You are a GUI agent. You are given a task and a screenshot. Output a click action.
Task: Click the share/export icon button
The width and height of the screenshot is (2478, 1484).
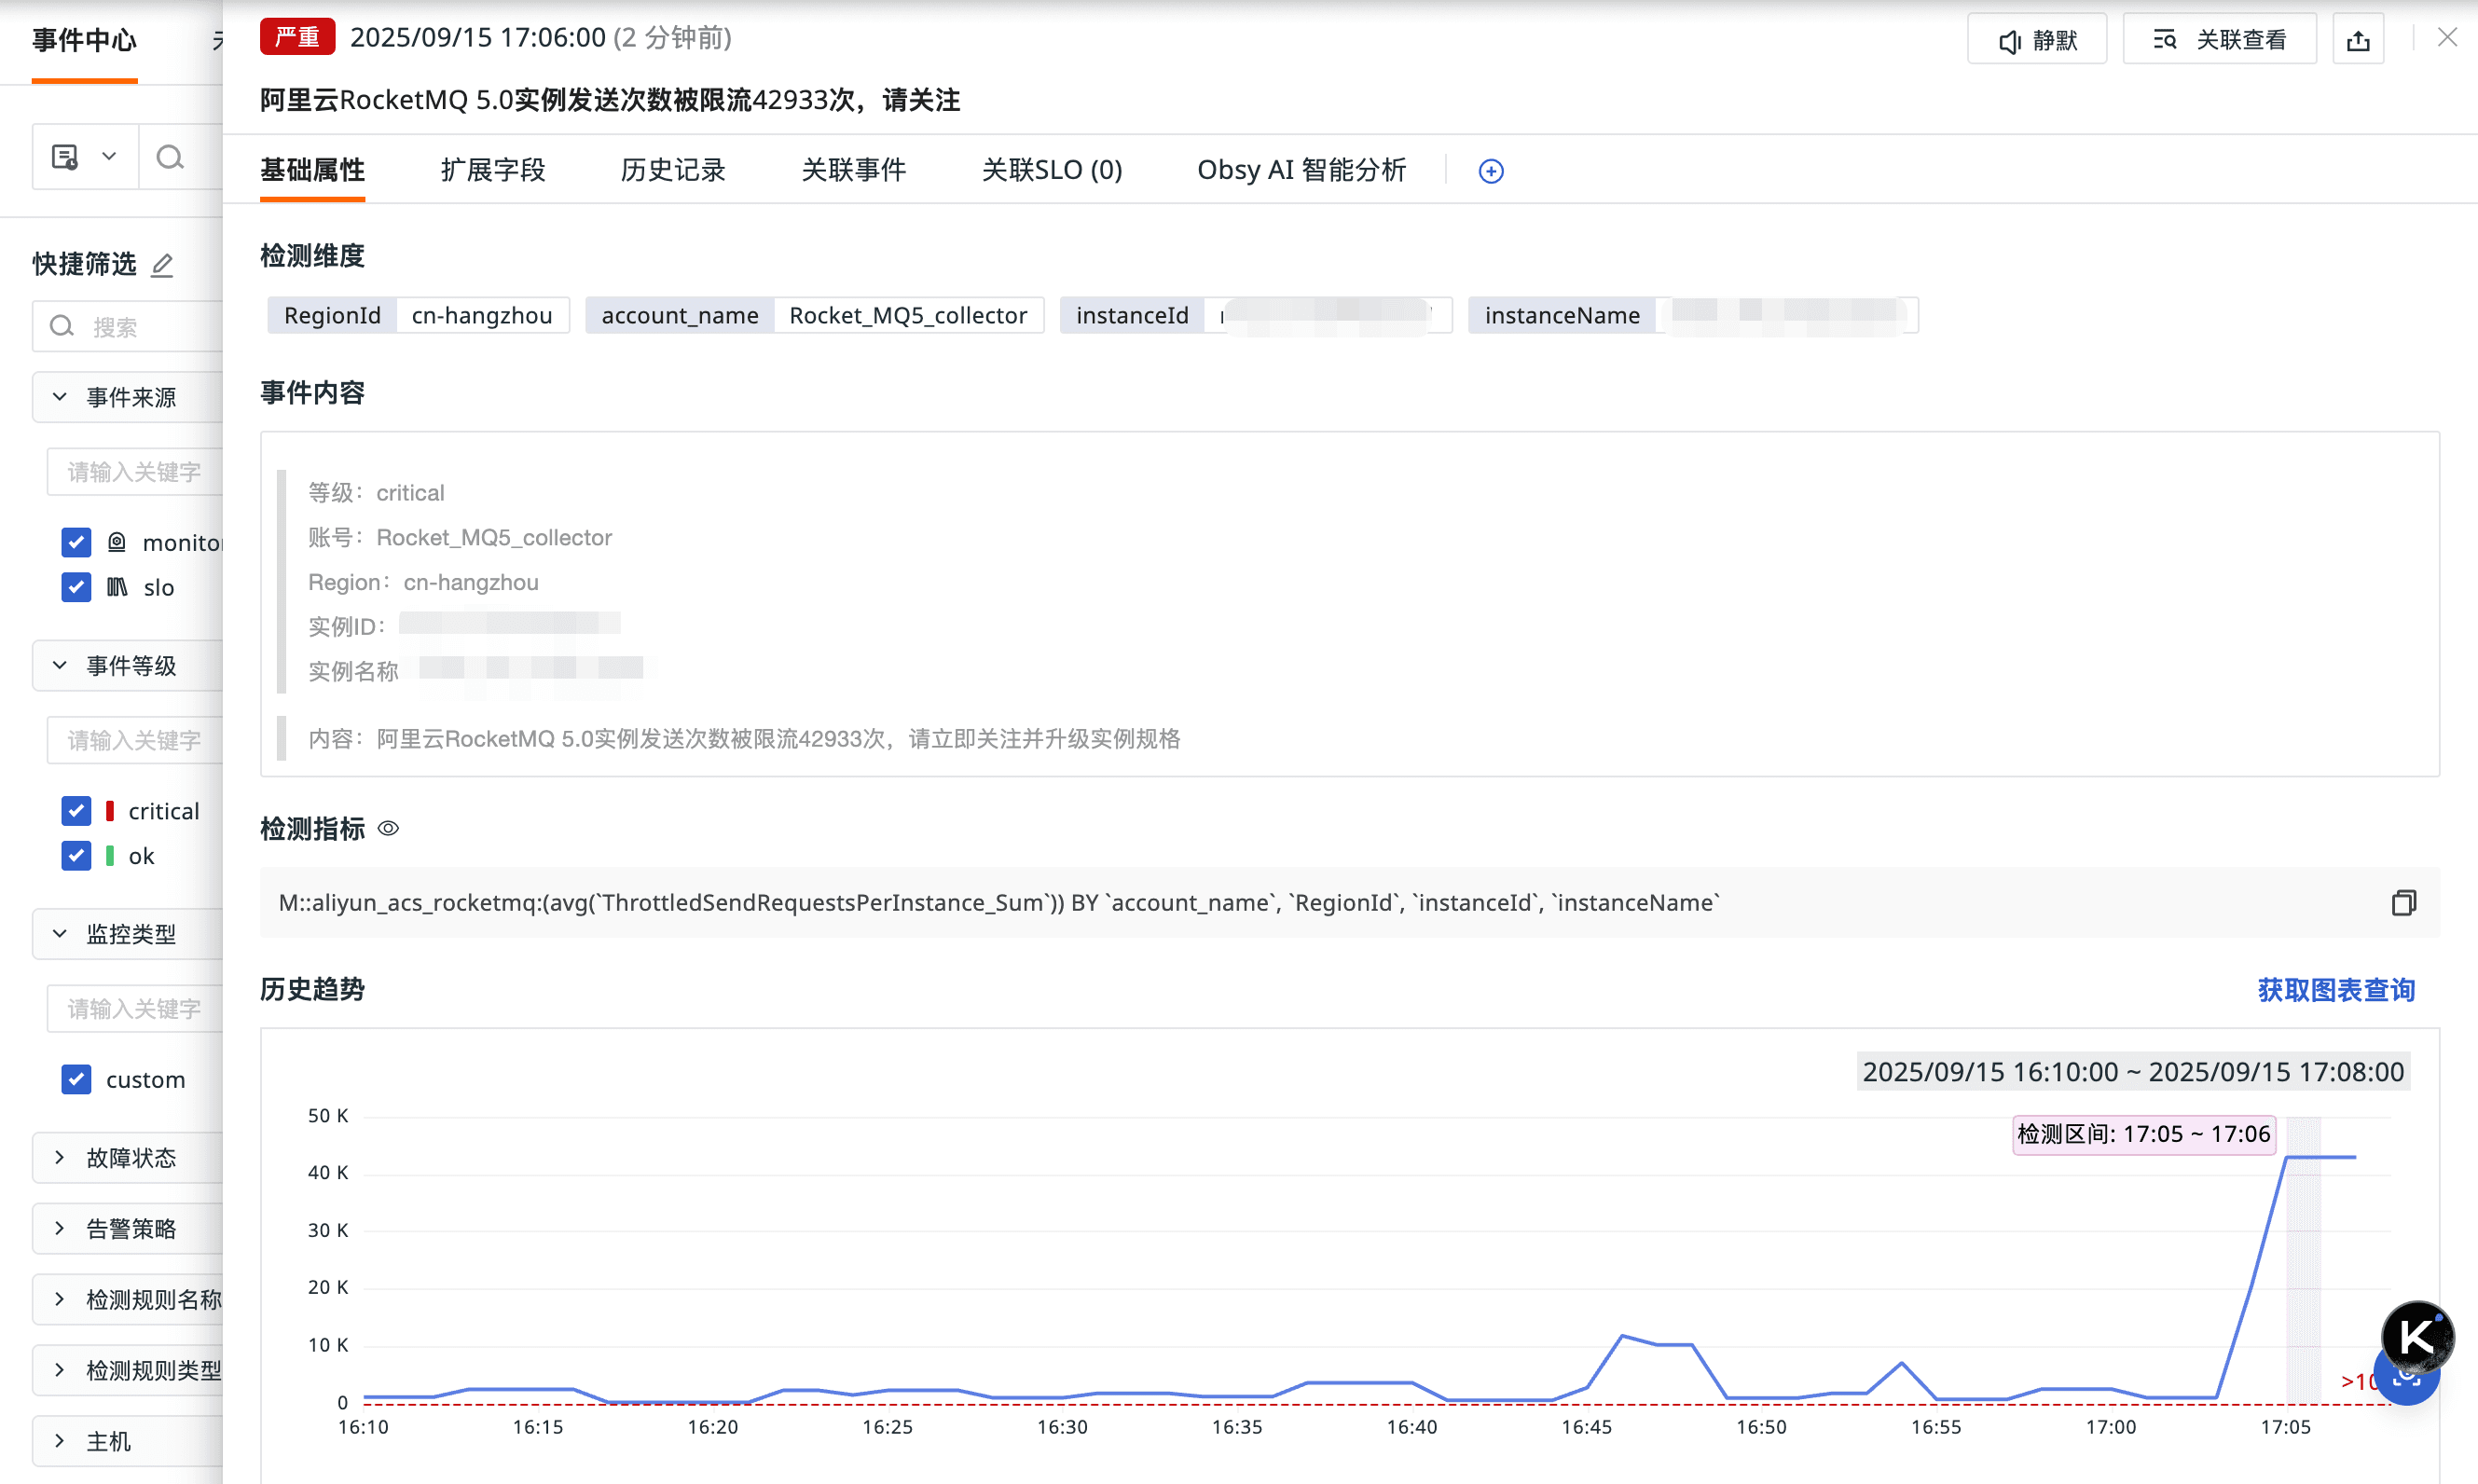point(2357,40)
